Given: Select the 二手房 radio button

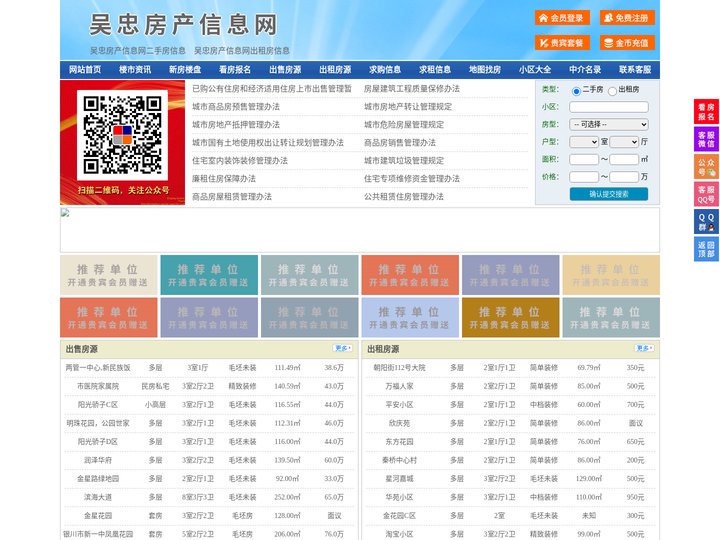Looking at the screenshot, I should pyautogui.click(x=576, y=91).
